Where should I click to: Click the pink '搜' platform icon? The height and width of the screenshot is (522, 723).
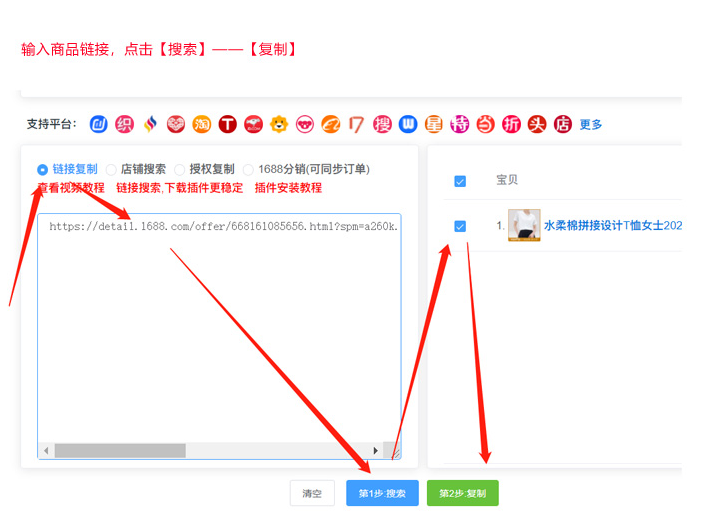(382, 124)
